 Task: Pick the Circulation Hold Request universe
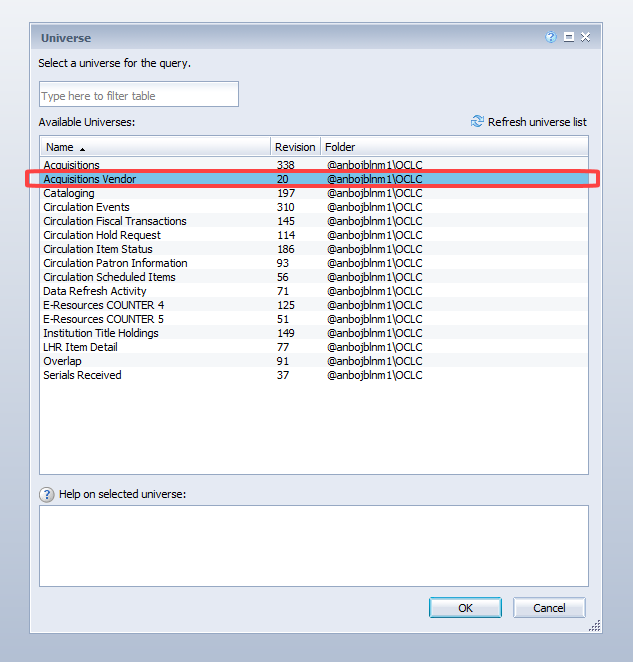coord(314,235)
